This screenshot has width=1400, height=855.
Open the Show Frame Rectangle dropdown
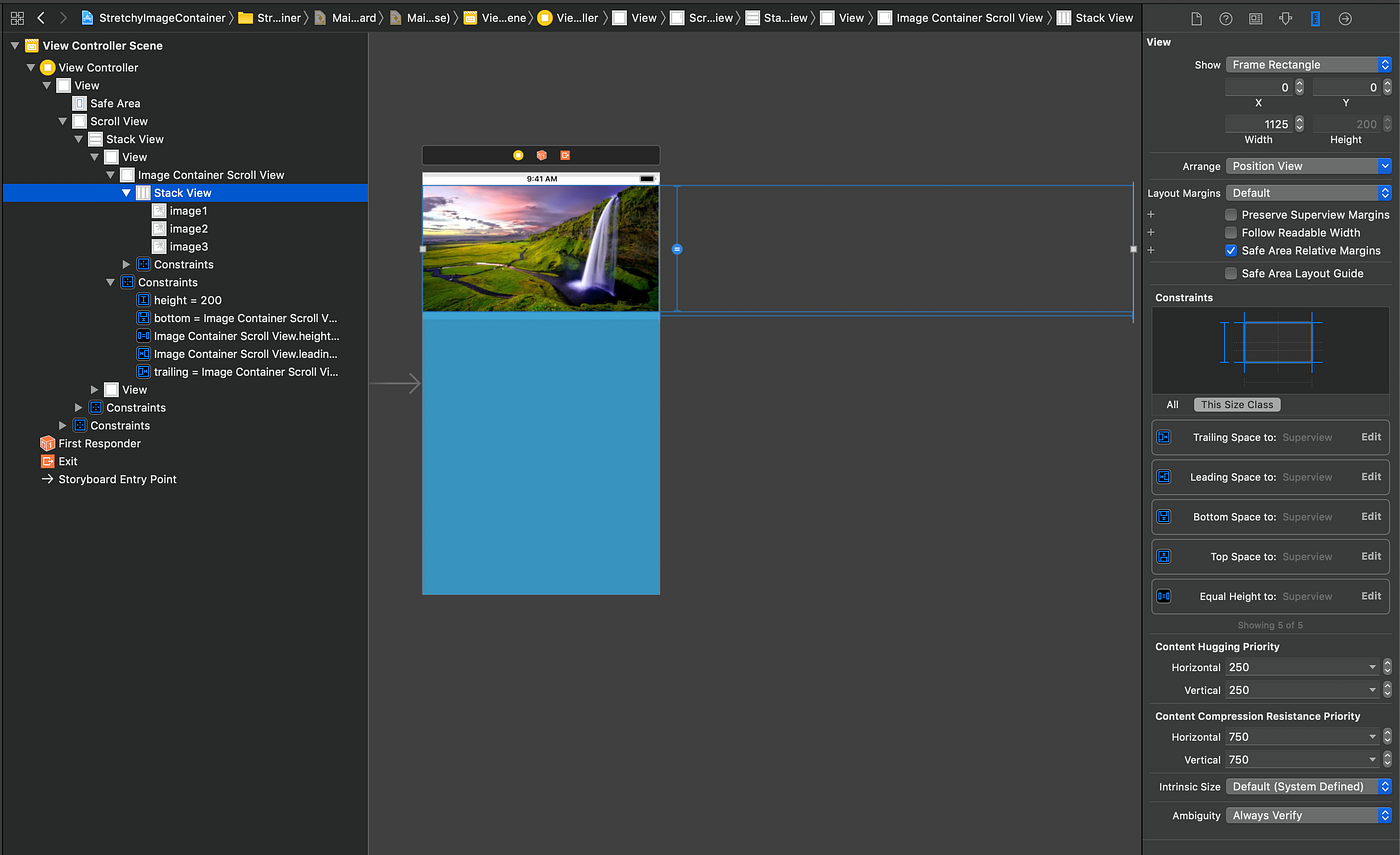pos(1308,65)
